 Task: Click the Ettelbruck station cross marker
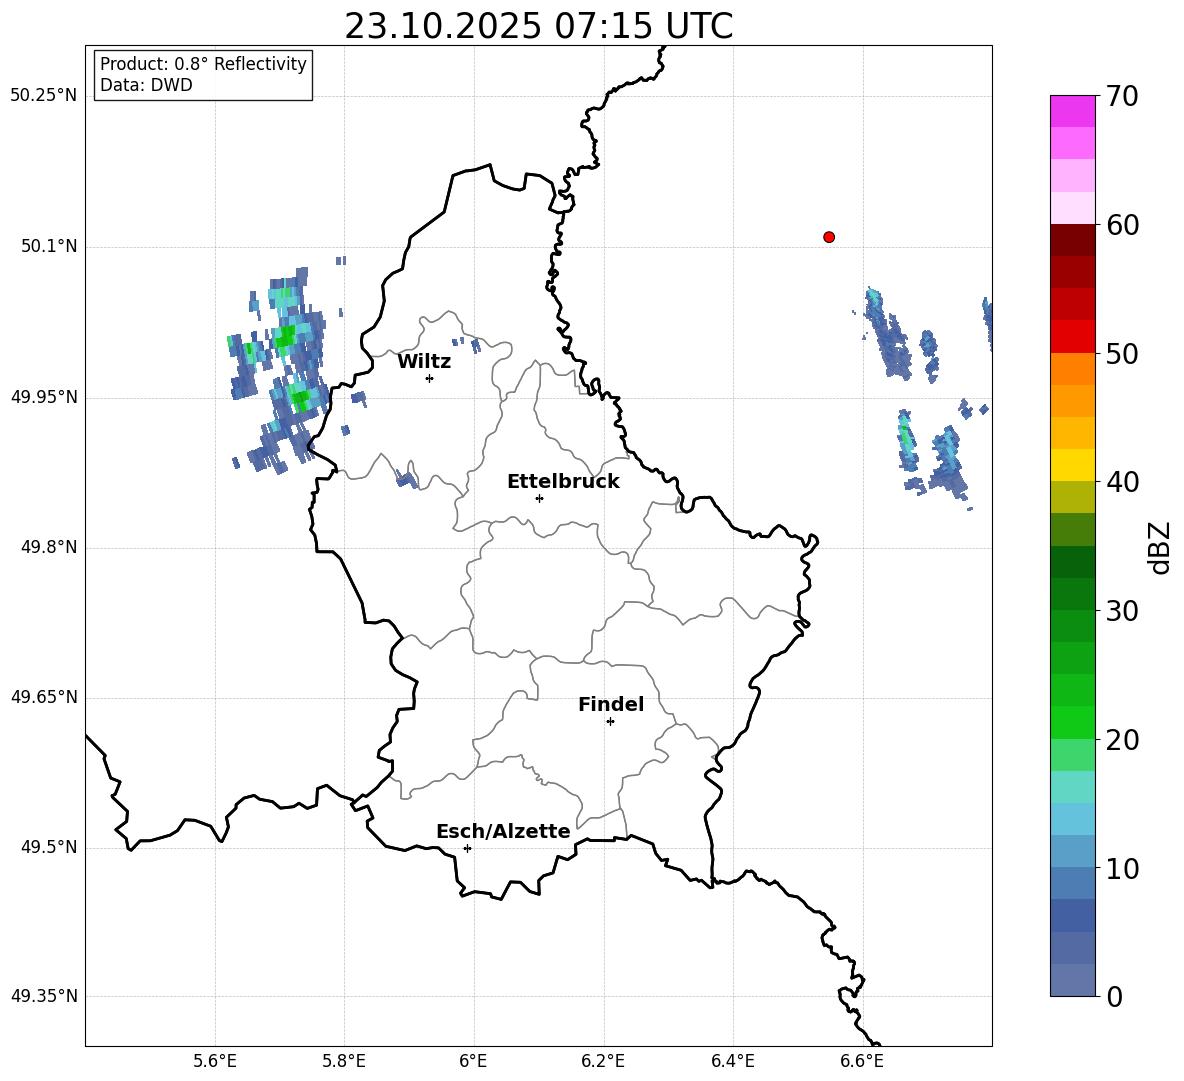[539, 498]
